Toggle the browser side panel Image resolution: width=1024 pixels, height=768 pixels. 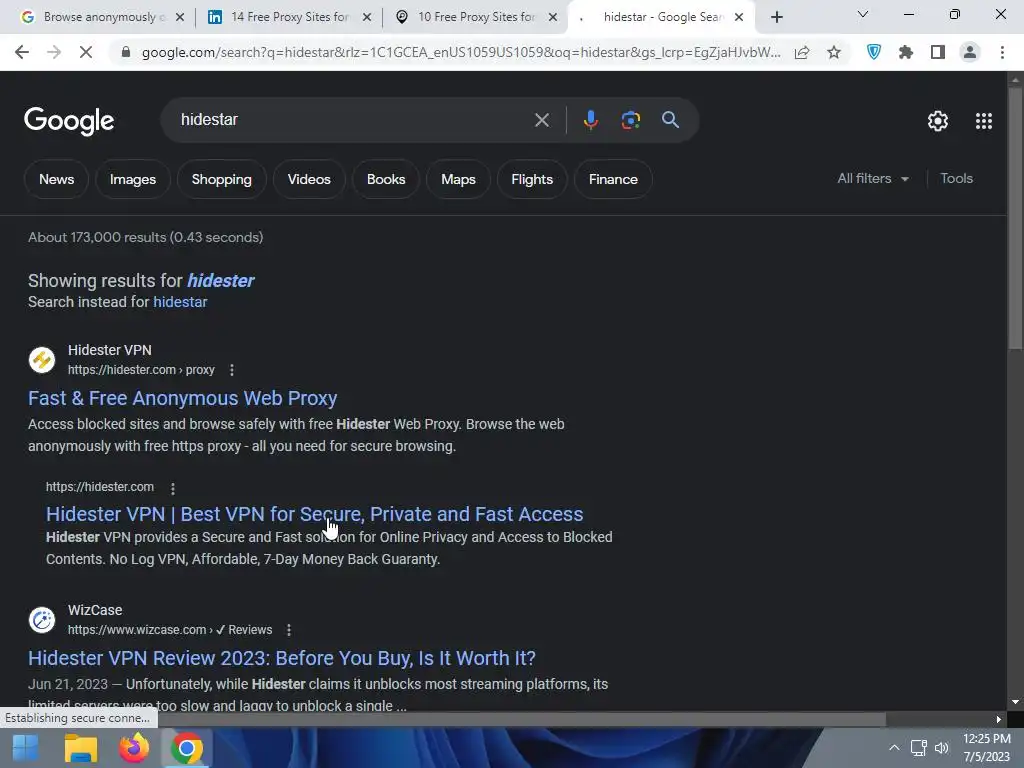click(938, 52)
